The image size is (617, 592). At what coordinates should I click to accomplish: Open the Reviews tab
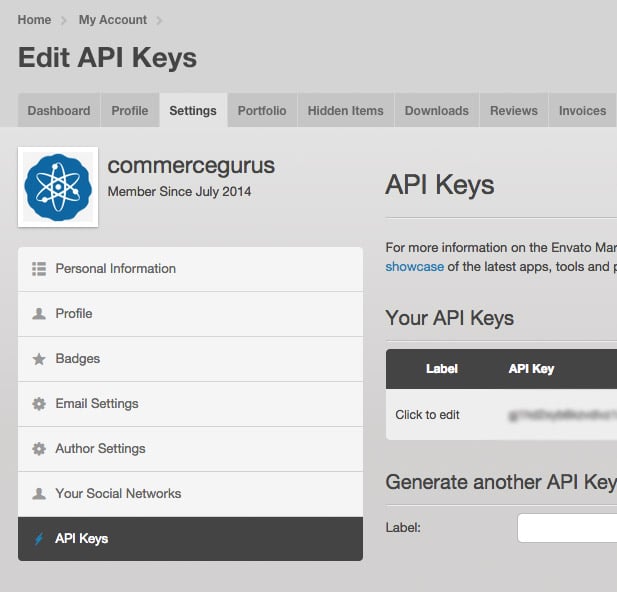pos(514,111)
